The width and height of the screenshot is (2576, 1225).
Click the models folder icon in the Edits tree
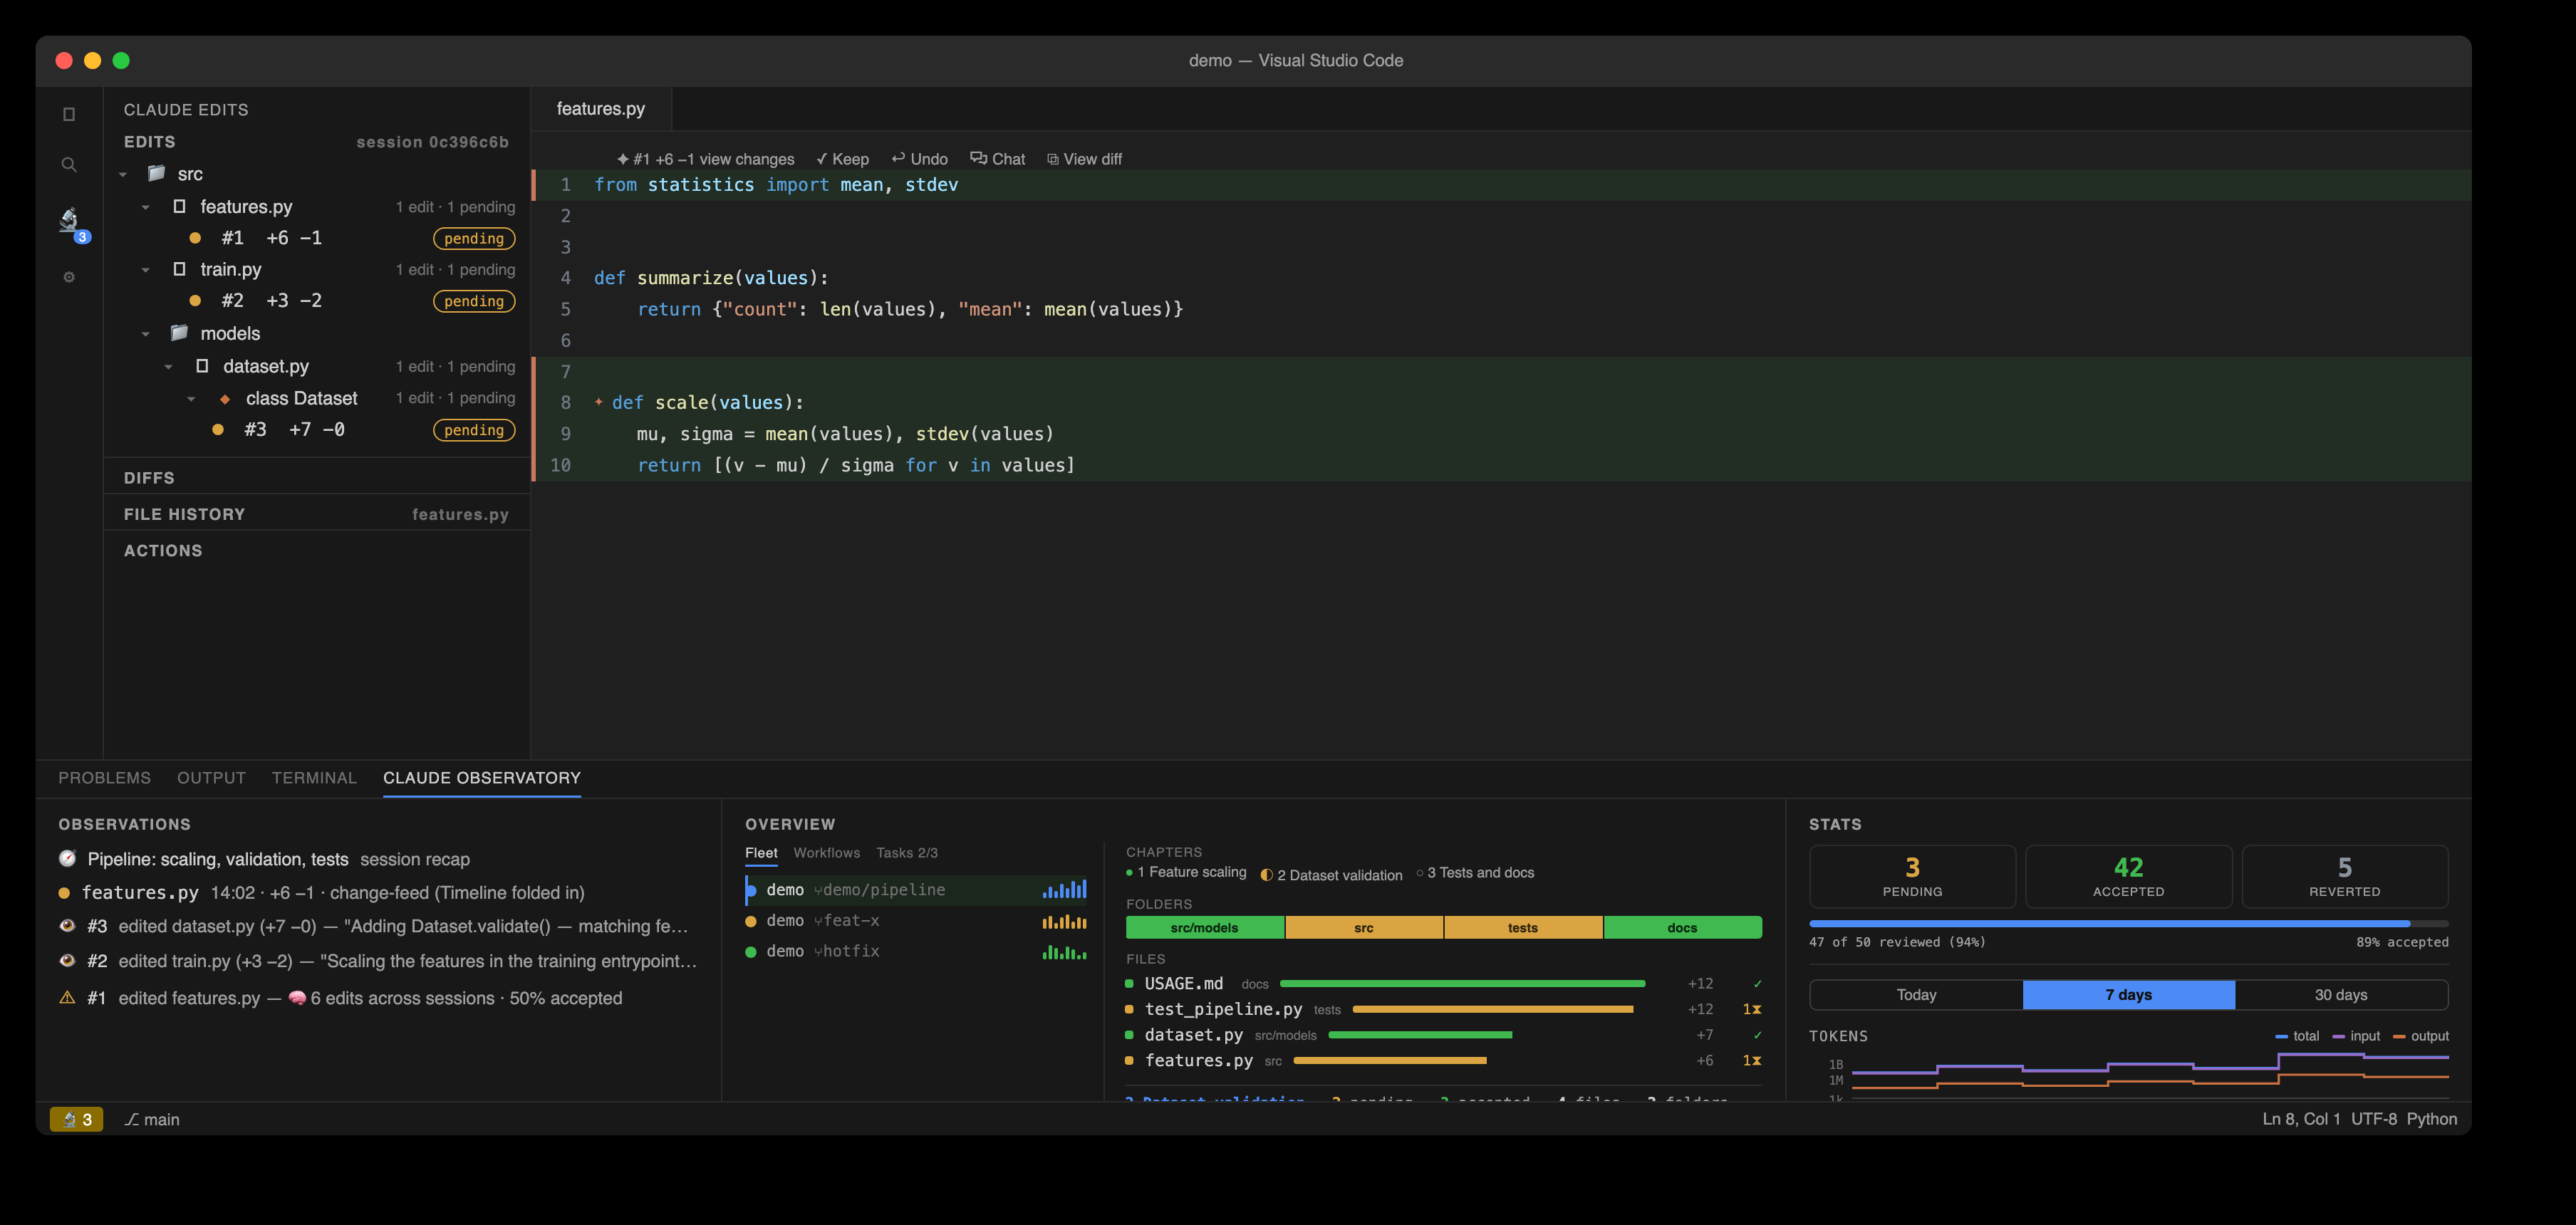pyautogui.click(x=179, y=332)
